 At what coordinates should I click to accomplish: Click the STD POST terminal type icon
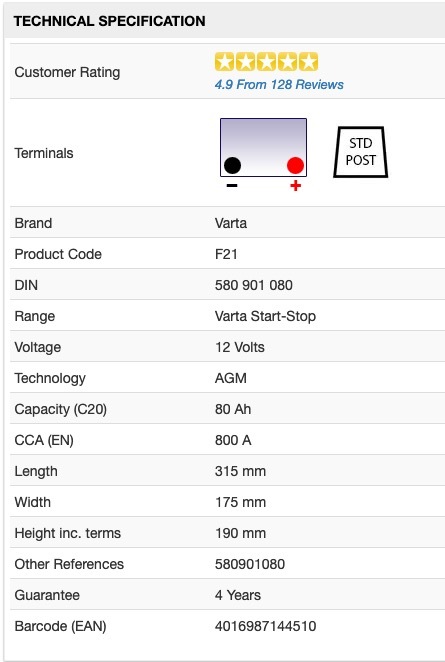pos(361,152)
